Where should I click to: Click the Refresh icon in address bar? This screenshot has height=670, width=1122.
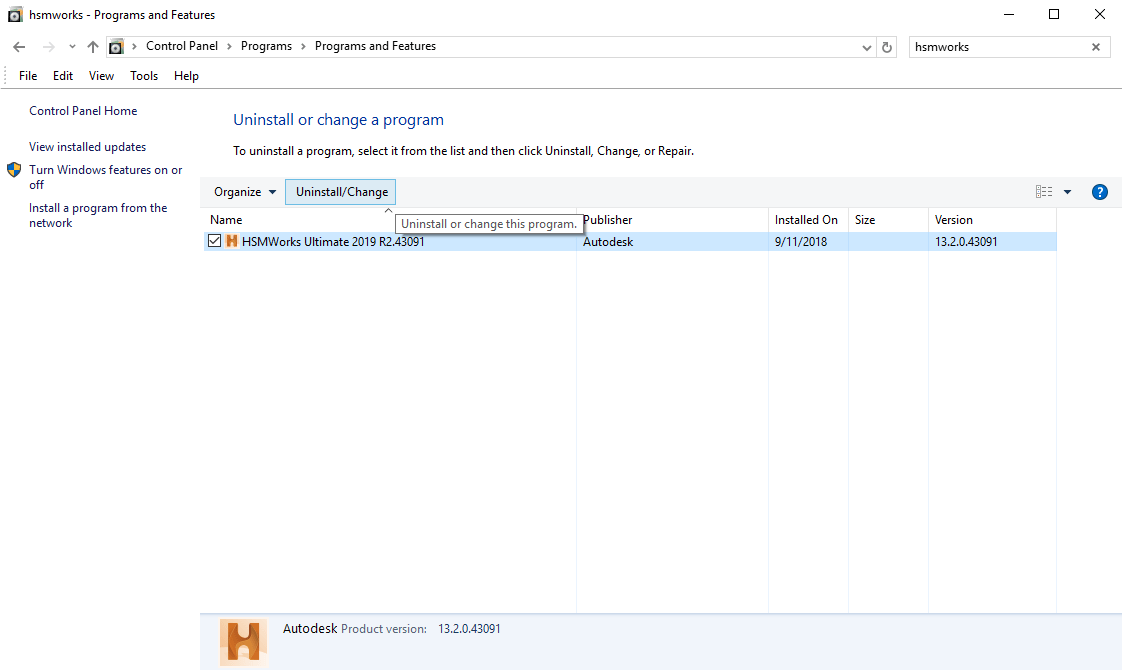(x=888, y=46)
